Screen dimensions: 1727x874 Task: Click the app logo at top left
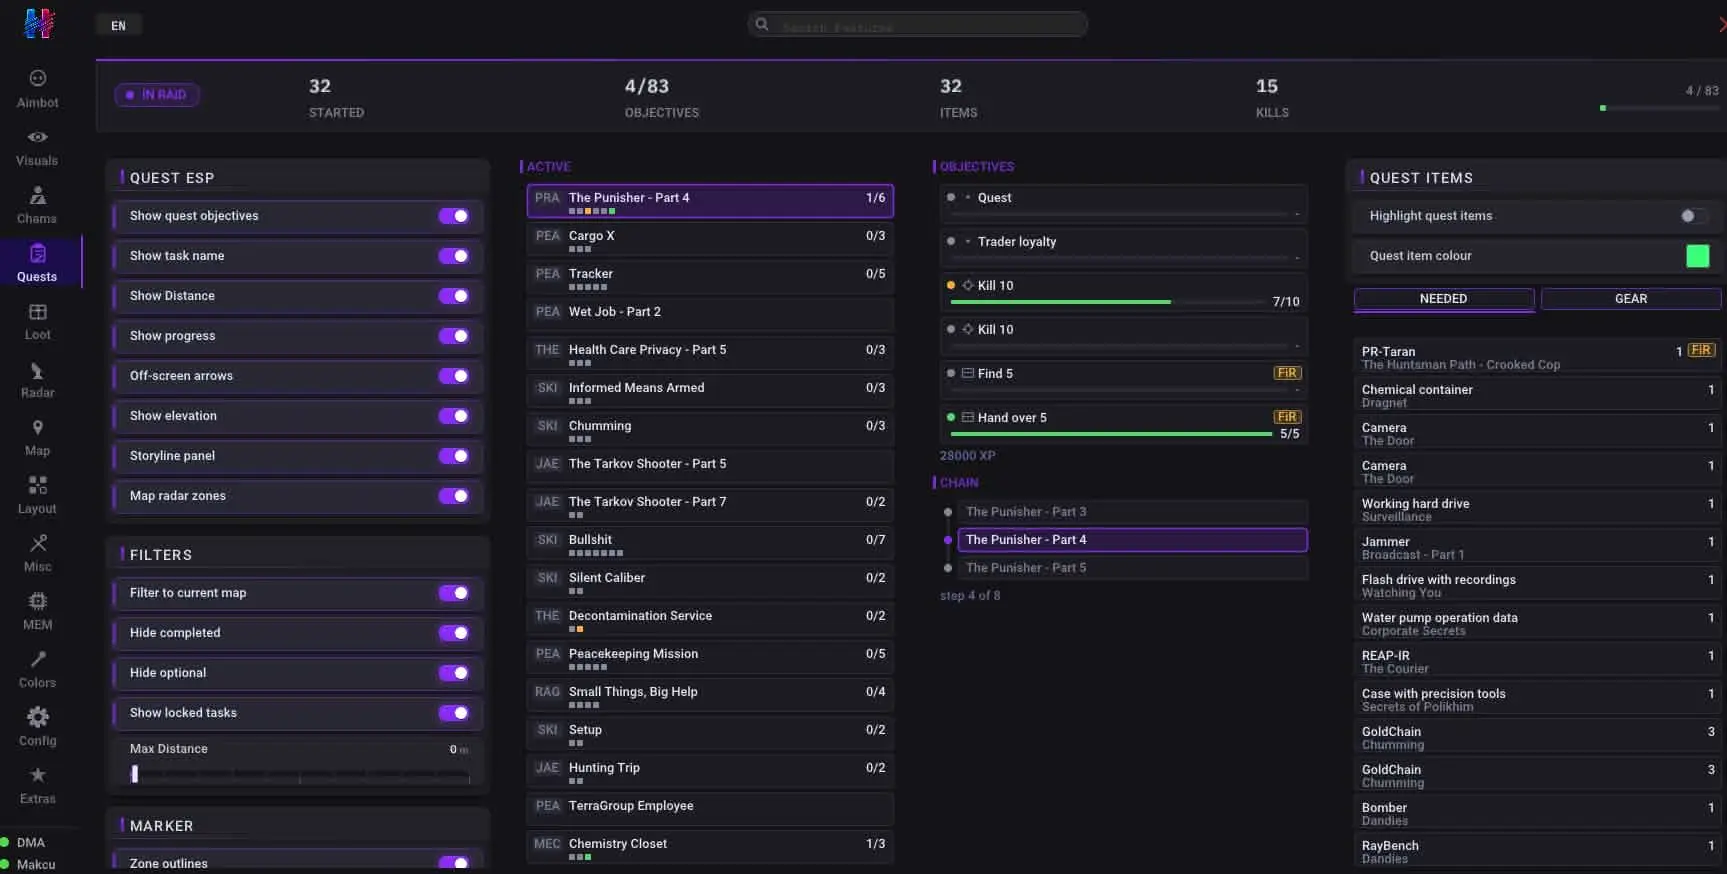tap(39, 23)
